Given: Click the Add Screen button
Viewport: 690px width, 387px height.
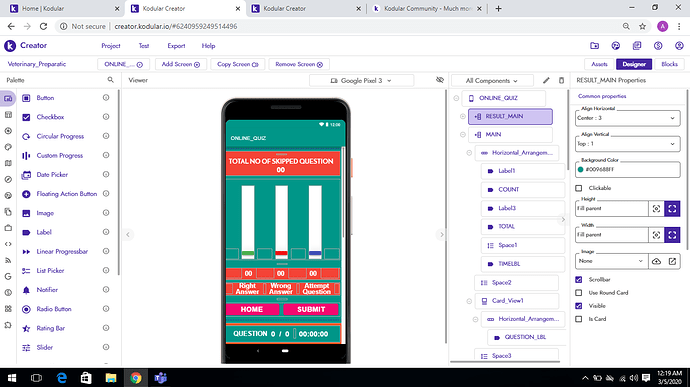Looking at the screenshot, I should [x=180, y=64].
